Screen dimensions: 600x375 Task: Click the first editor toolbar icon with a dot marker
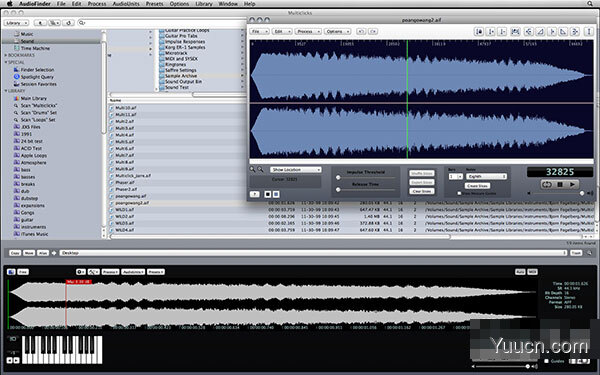[x=479, y=32]
